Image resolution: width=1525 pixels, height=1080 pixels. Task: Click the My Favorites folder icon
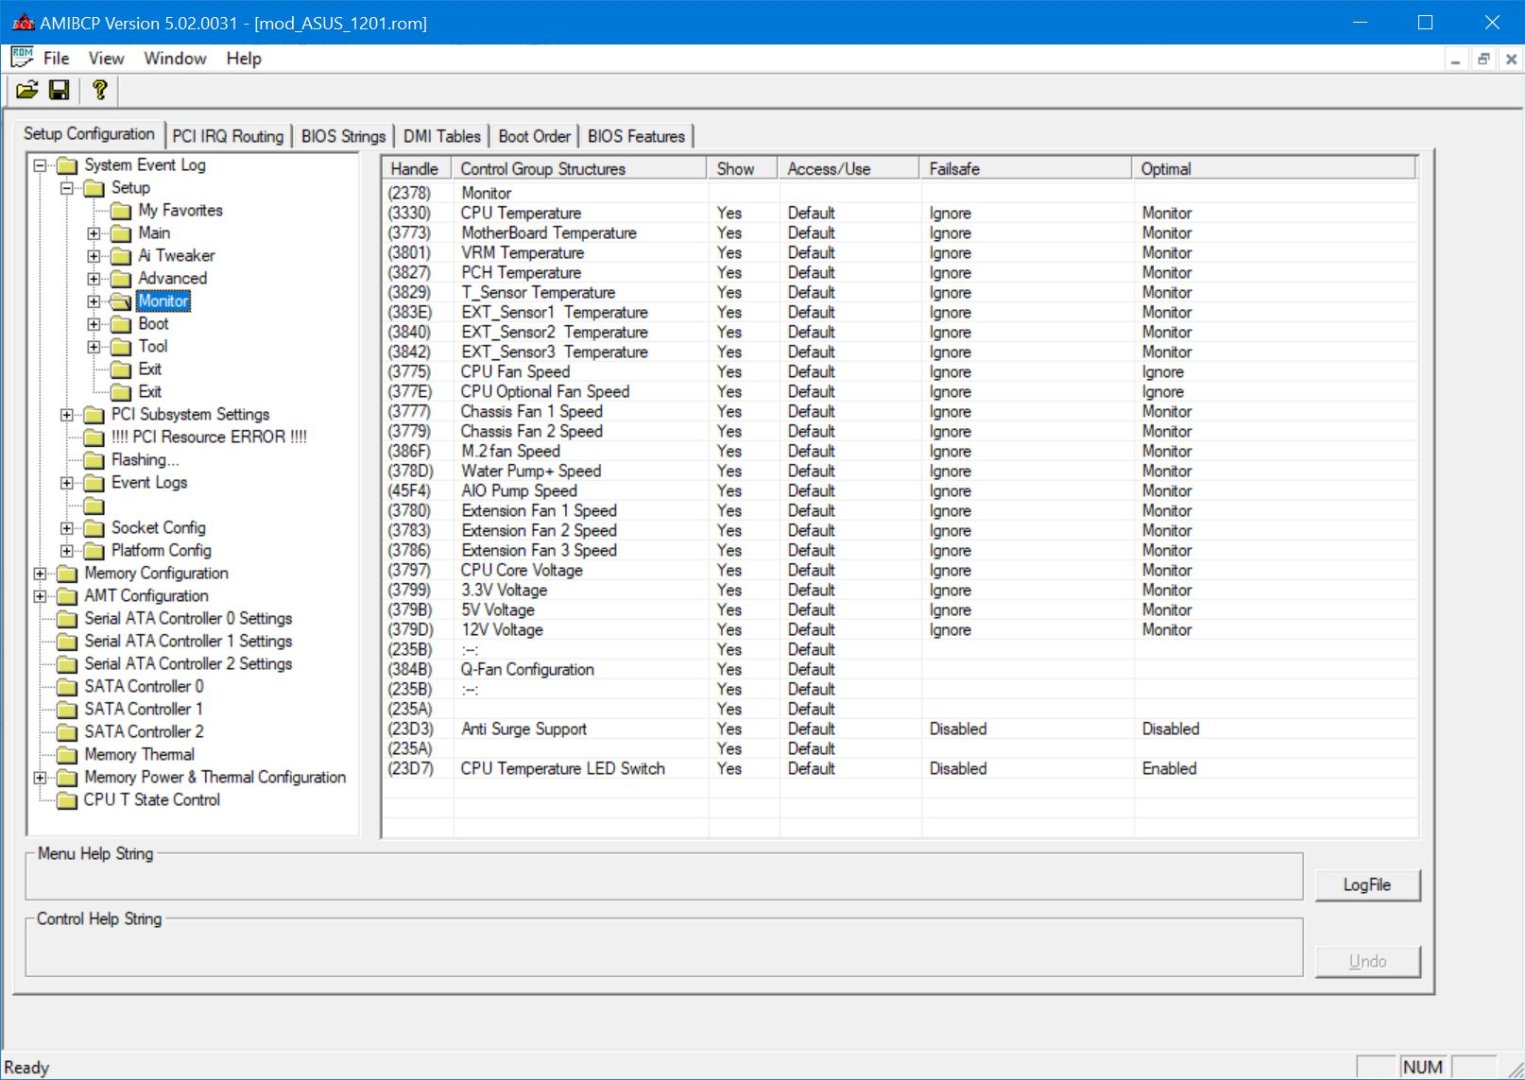[121, 211]
